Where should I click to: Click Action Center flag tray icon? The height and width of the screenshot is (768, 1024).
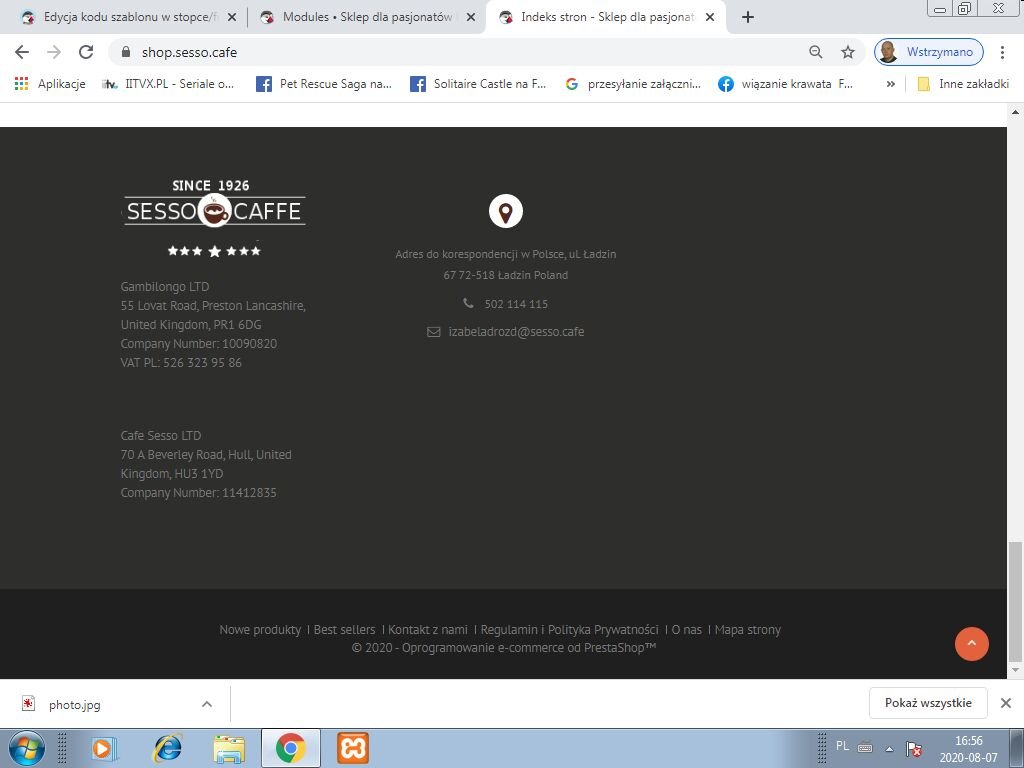click(914, 748)
